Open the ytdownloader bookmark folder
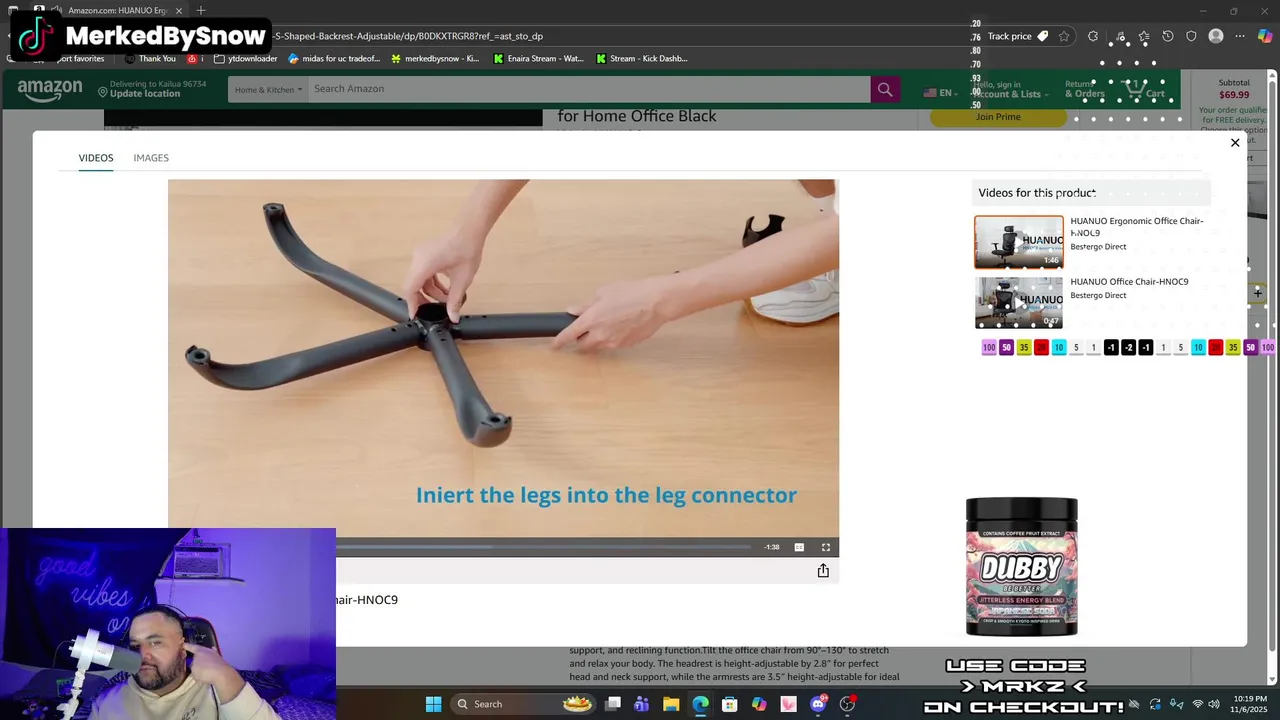The image size is (1280, 720). (x=246, y=59)
